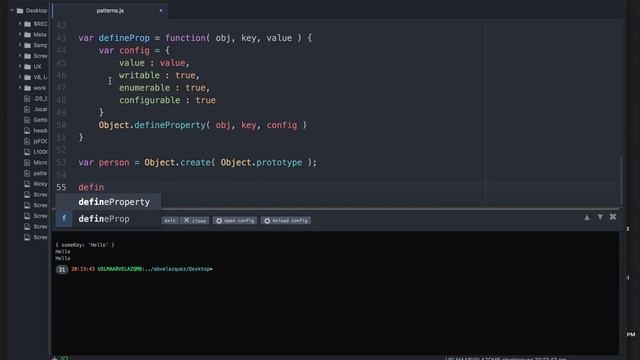Image resolution: width=640 pixels, height=360 pixels.
Task: Select the patterns.js editor tab
Action: coord(110,11)
